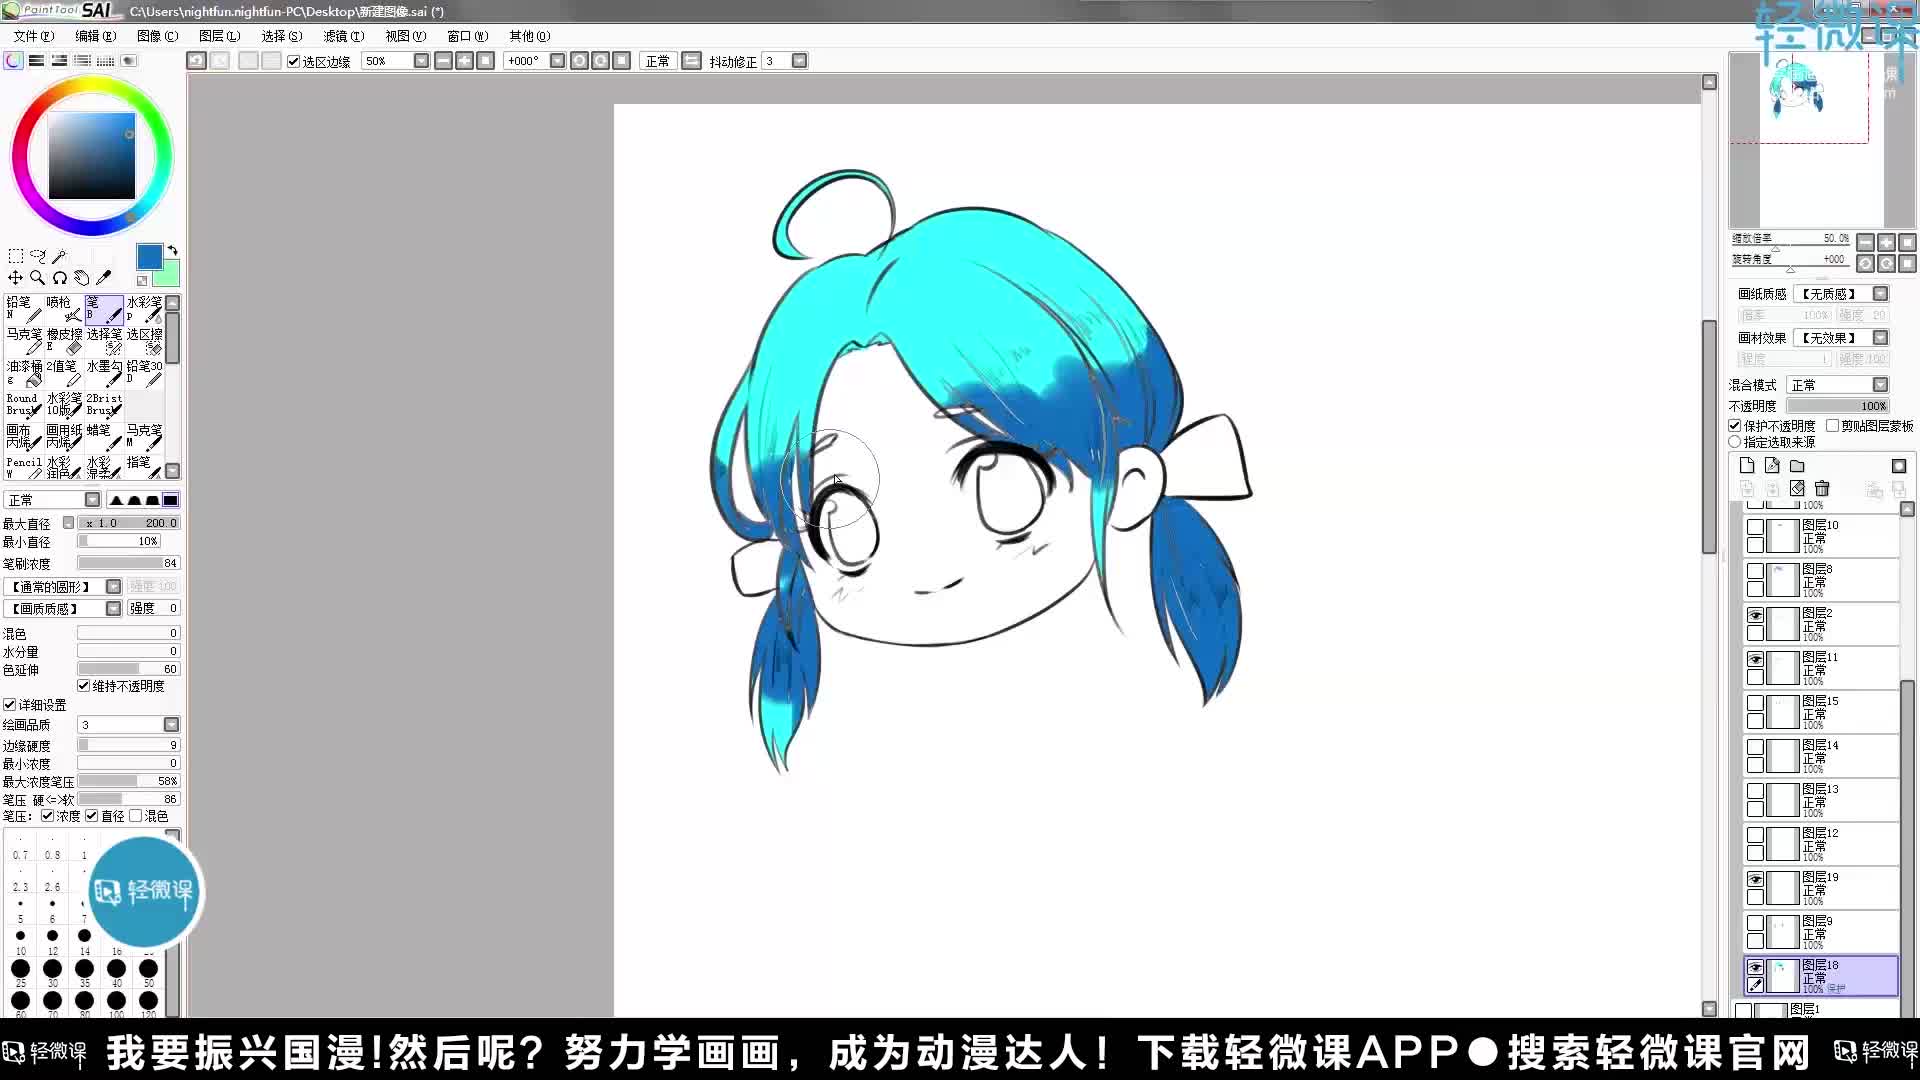Choose the 水彩笔 watercolor brush
This screenshot has height=1080, width=1920.
(145, 308)
